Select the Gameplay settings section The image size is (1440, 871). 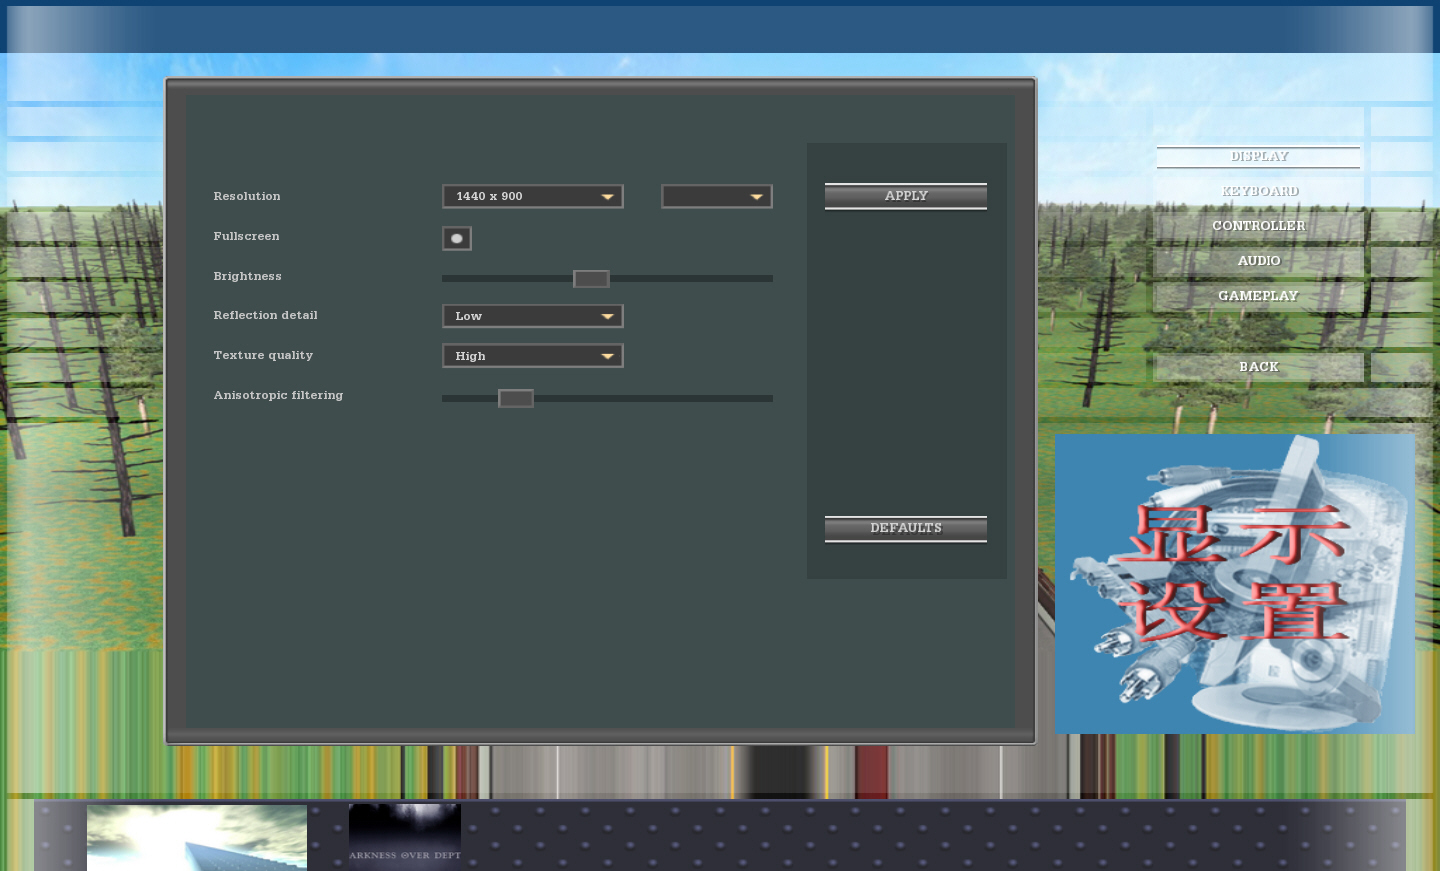(1258, 296)
